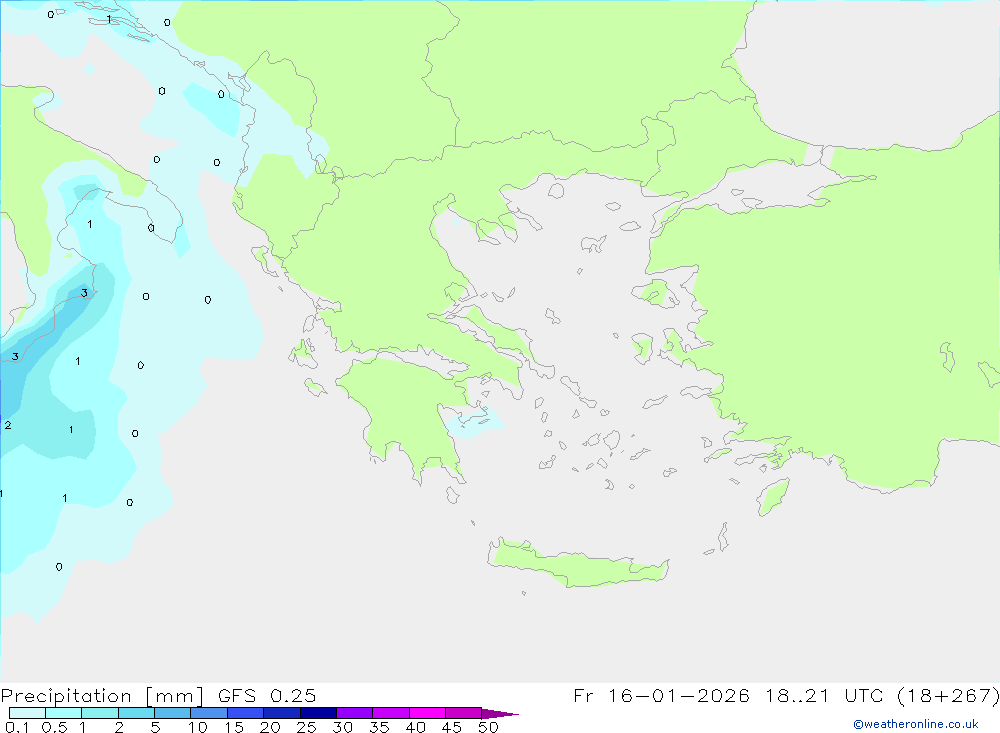The height and width of the screenshot is (733, 1000).
Task: Click the 45–50 mm legend swatch
Action: point(464,713)
